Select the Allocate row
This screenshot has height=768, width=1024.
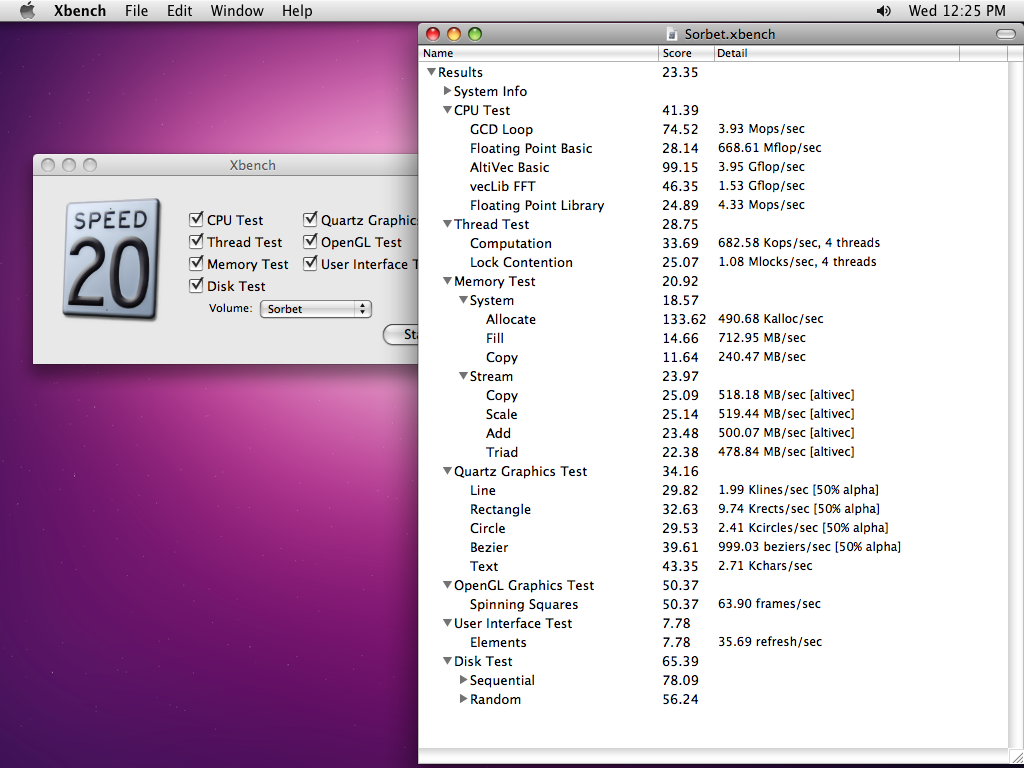tap(713, 319)
